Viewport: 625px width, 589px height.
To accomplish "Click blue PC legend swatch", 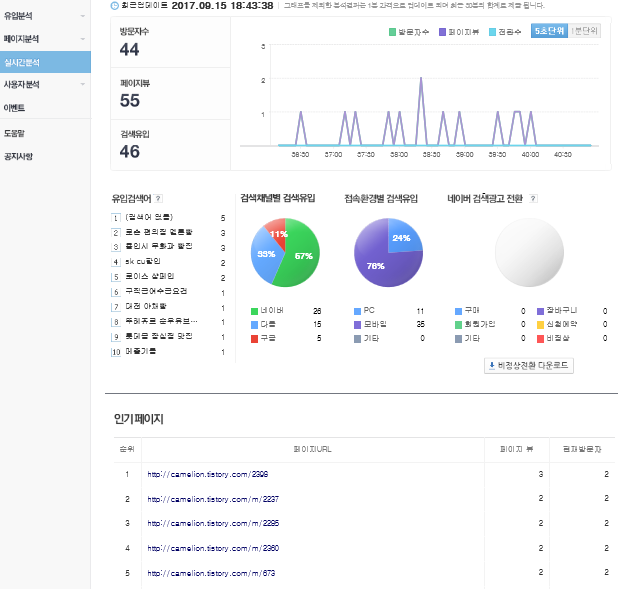I will tap(358, 311).
